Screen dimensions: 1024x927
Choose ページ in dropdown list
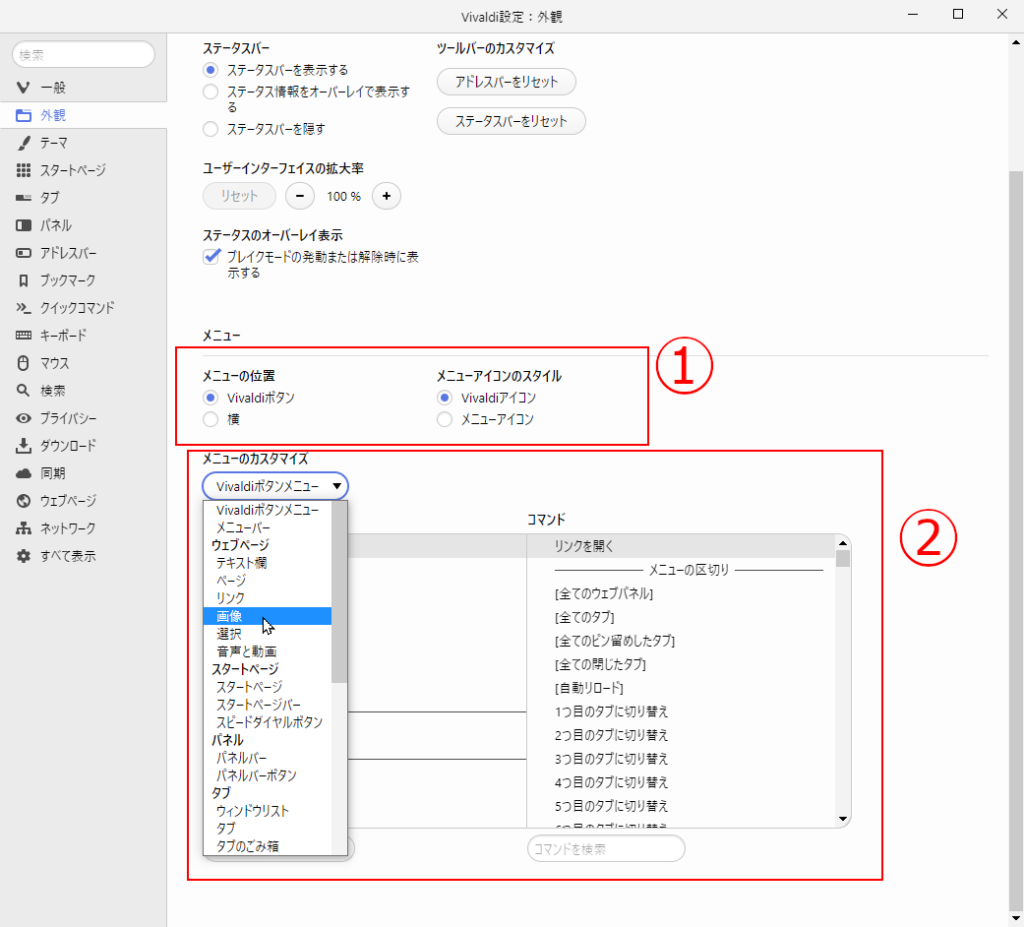click(x=268, y=580)
